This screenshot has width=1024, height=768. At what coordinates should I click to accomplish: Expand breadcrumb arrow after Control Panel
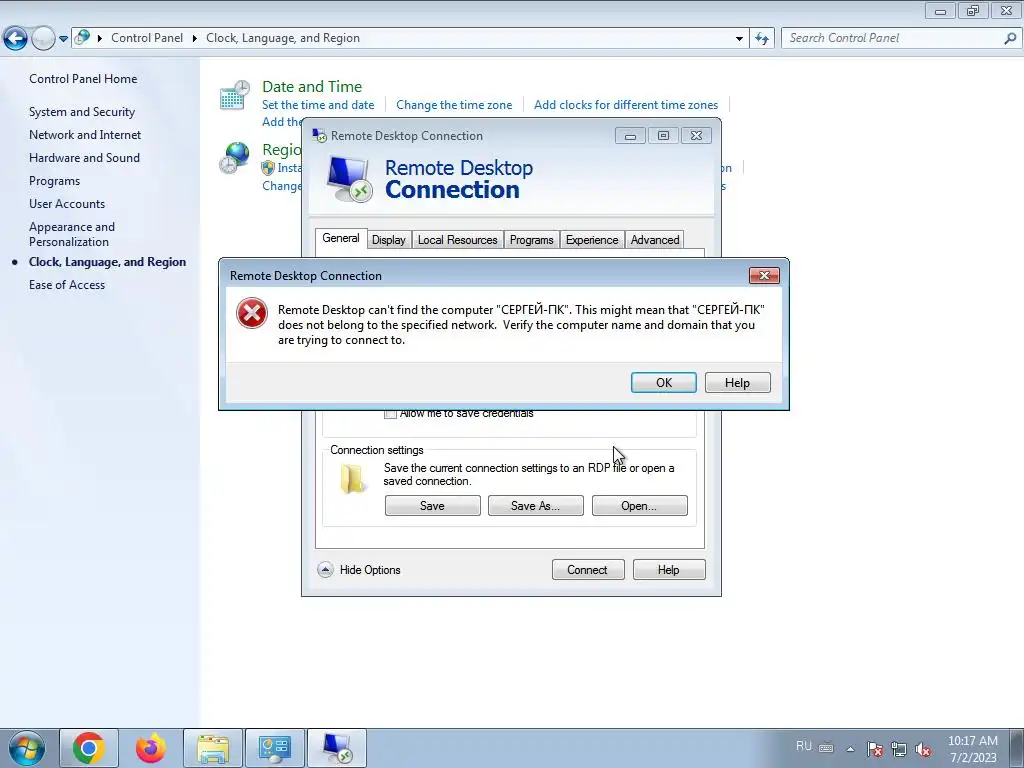(x=195, y=38)
